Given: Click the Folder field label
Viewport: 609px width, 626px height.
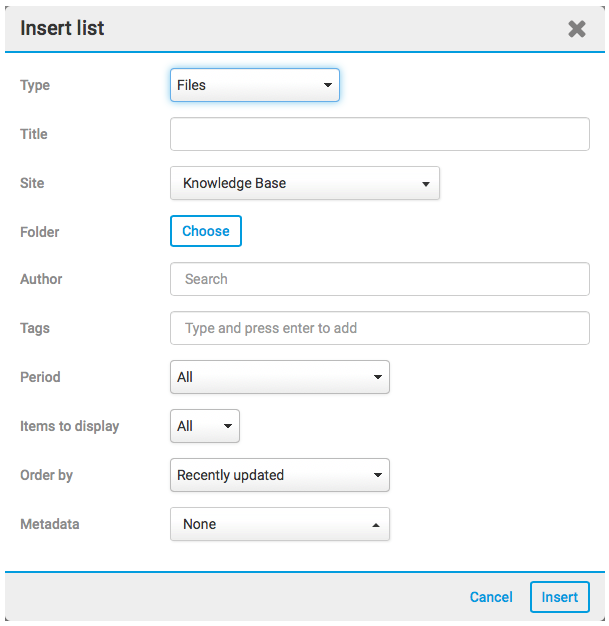Looking at the screenshot, I should [x=40, y=232].
